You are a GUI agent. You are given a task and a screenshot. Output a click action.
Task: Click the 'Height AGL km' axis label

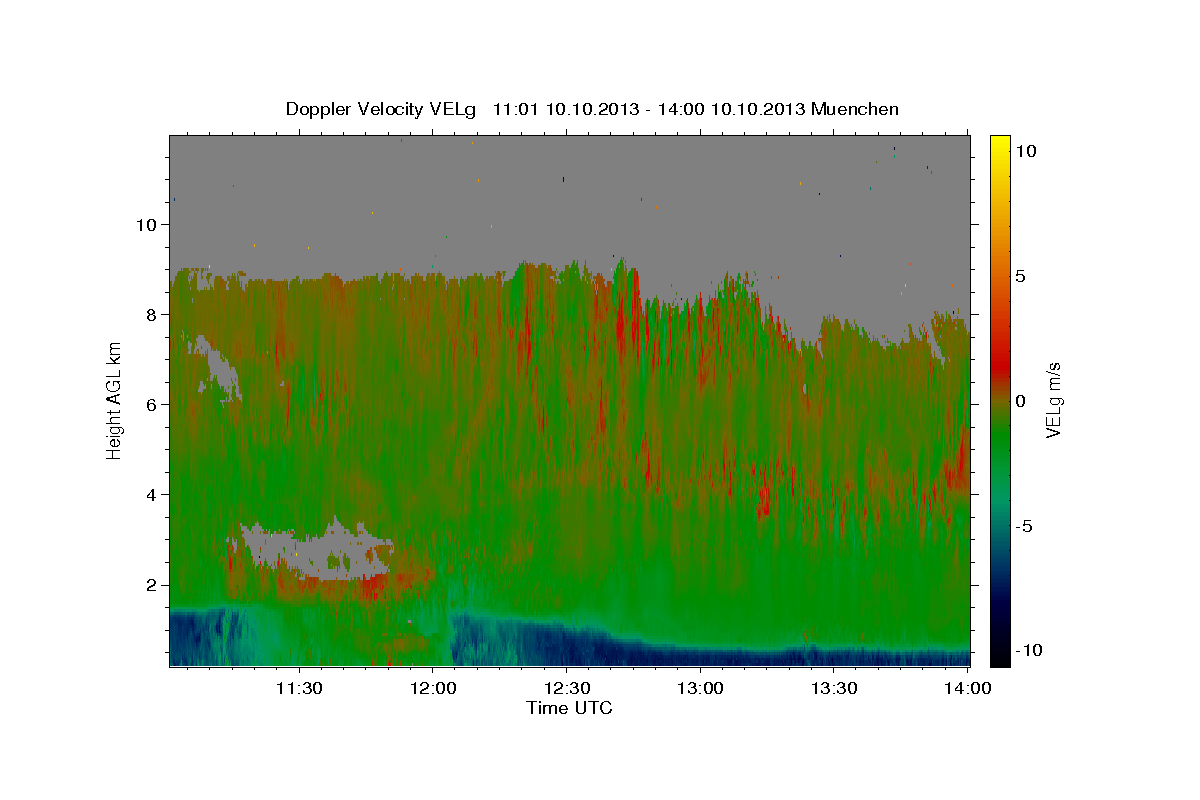coord(115,401)
